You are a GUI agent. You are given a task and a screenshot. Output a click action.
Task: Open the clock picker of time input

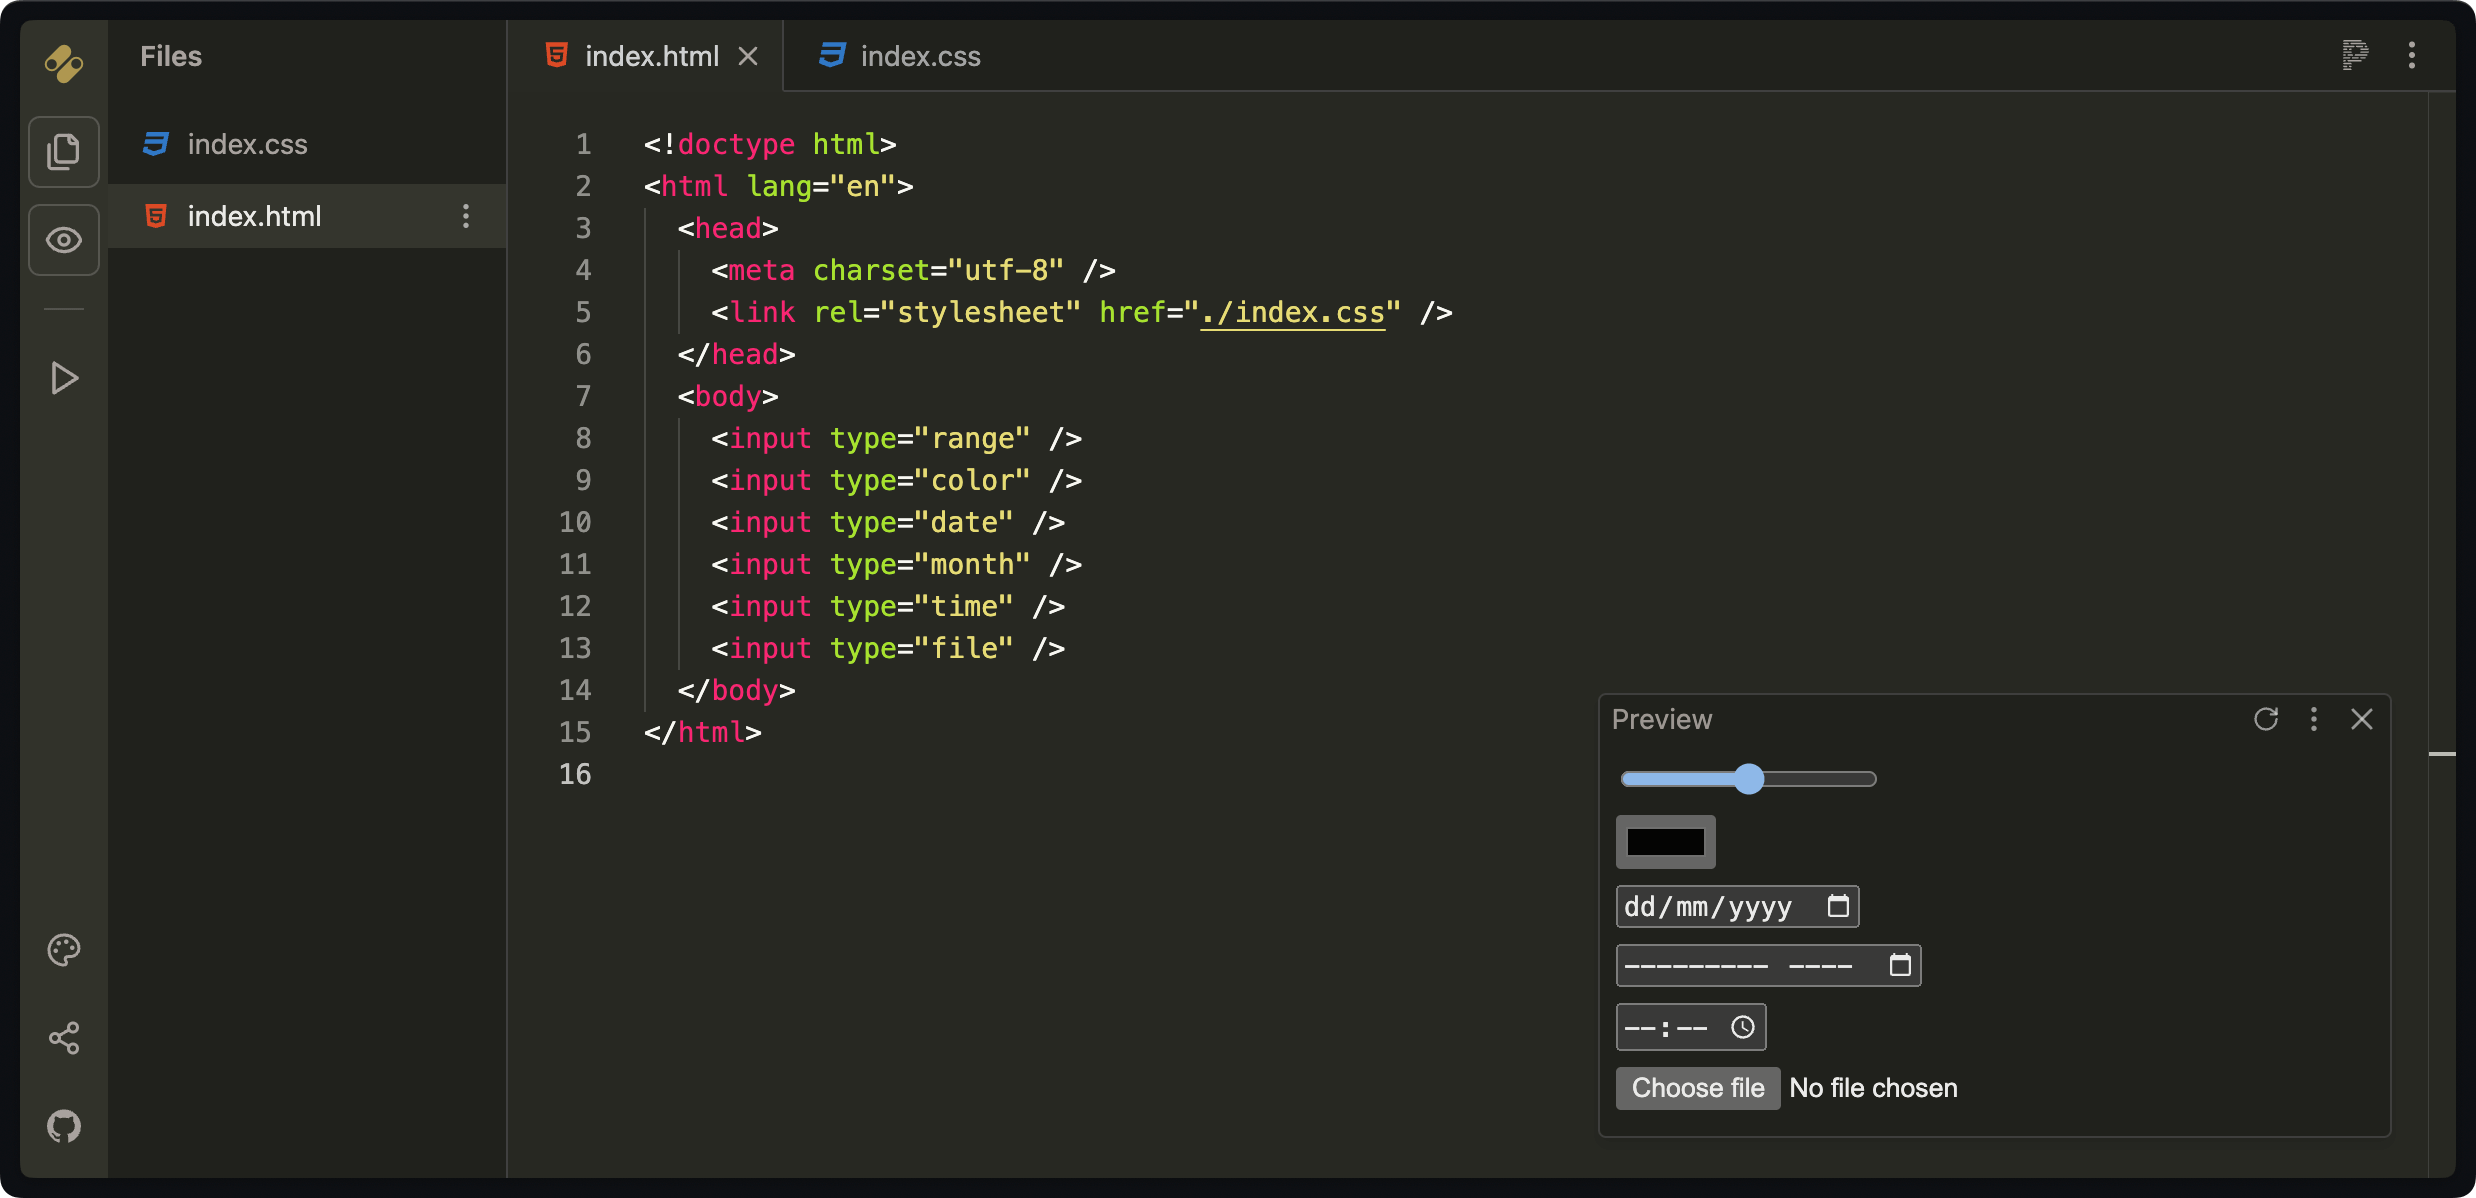pyautogui.click(x=1743, y=1027)
